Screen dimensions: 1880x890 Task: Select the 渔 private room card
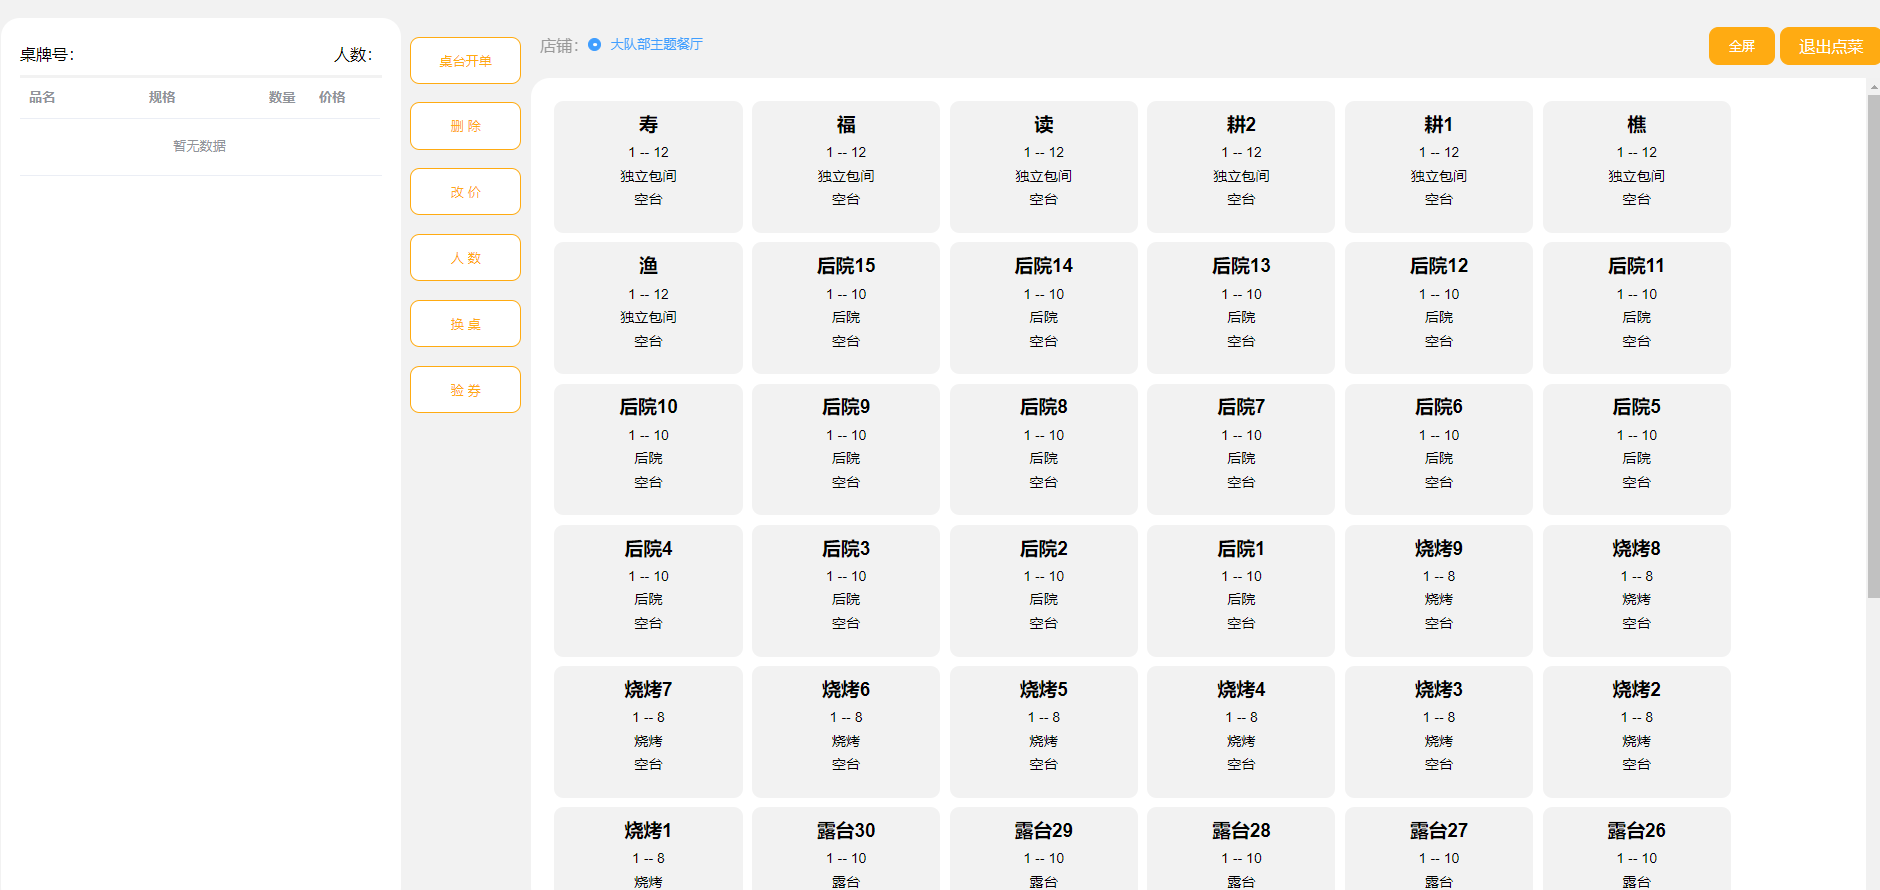click(648, 307)
